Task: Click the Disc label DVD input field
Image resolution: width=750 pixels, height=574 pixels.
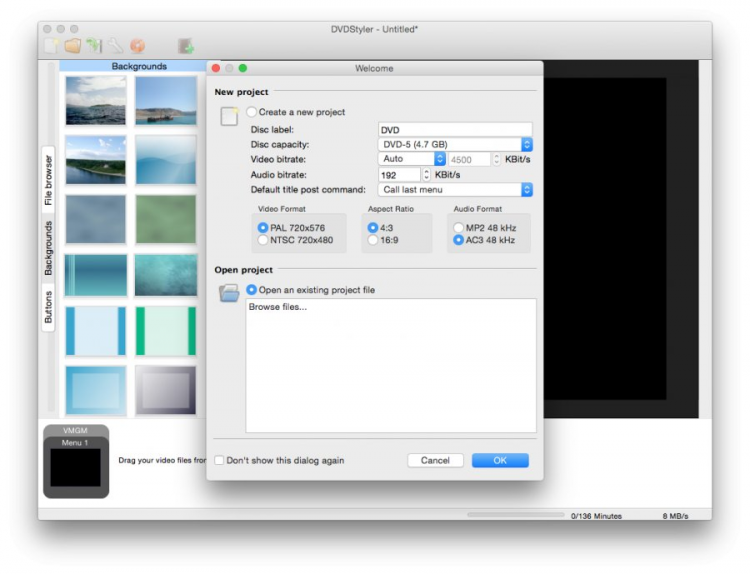Action: 455,130
